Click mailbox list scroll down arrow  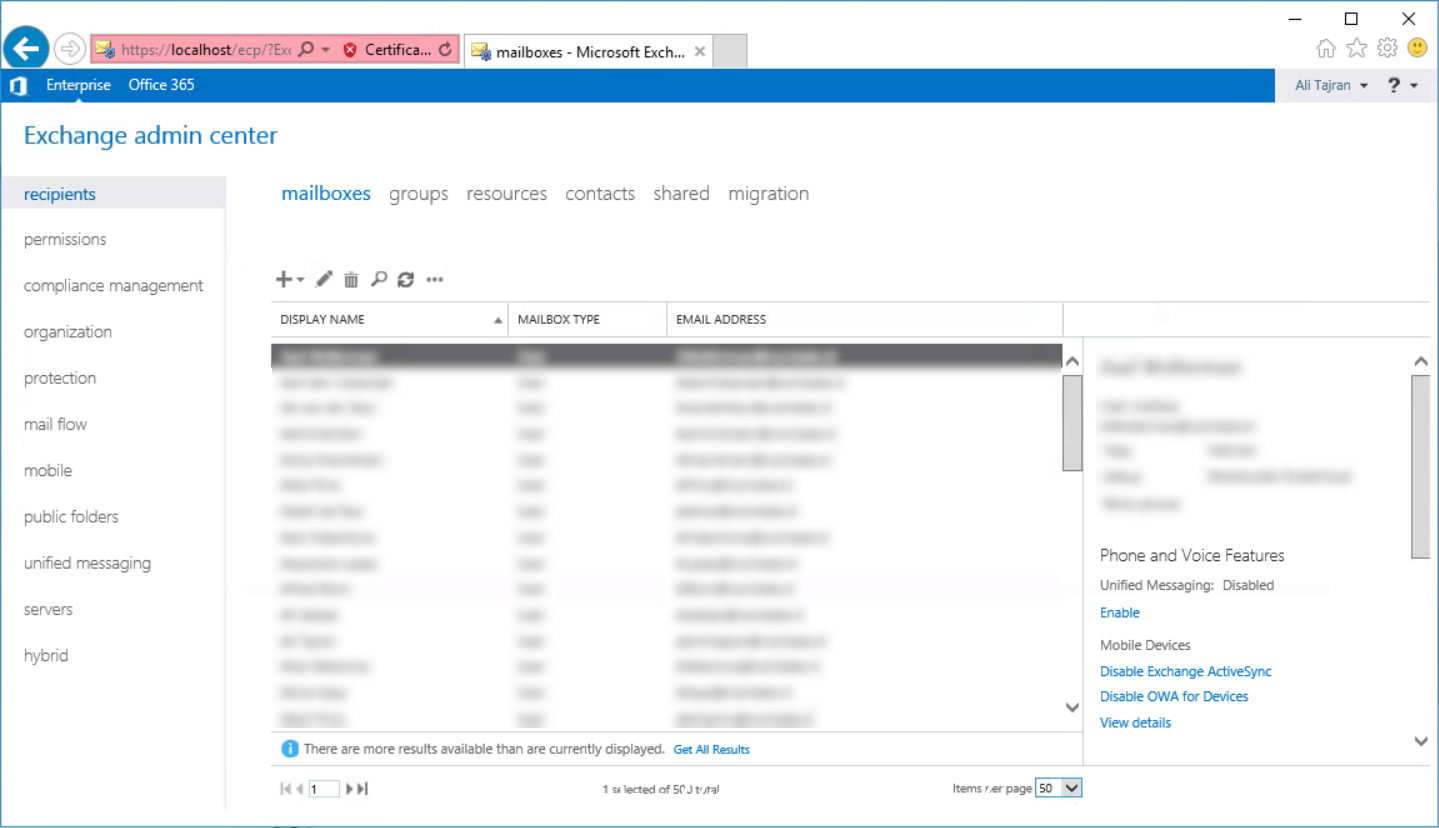coord(1072,707)
